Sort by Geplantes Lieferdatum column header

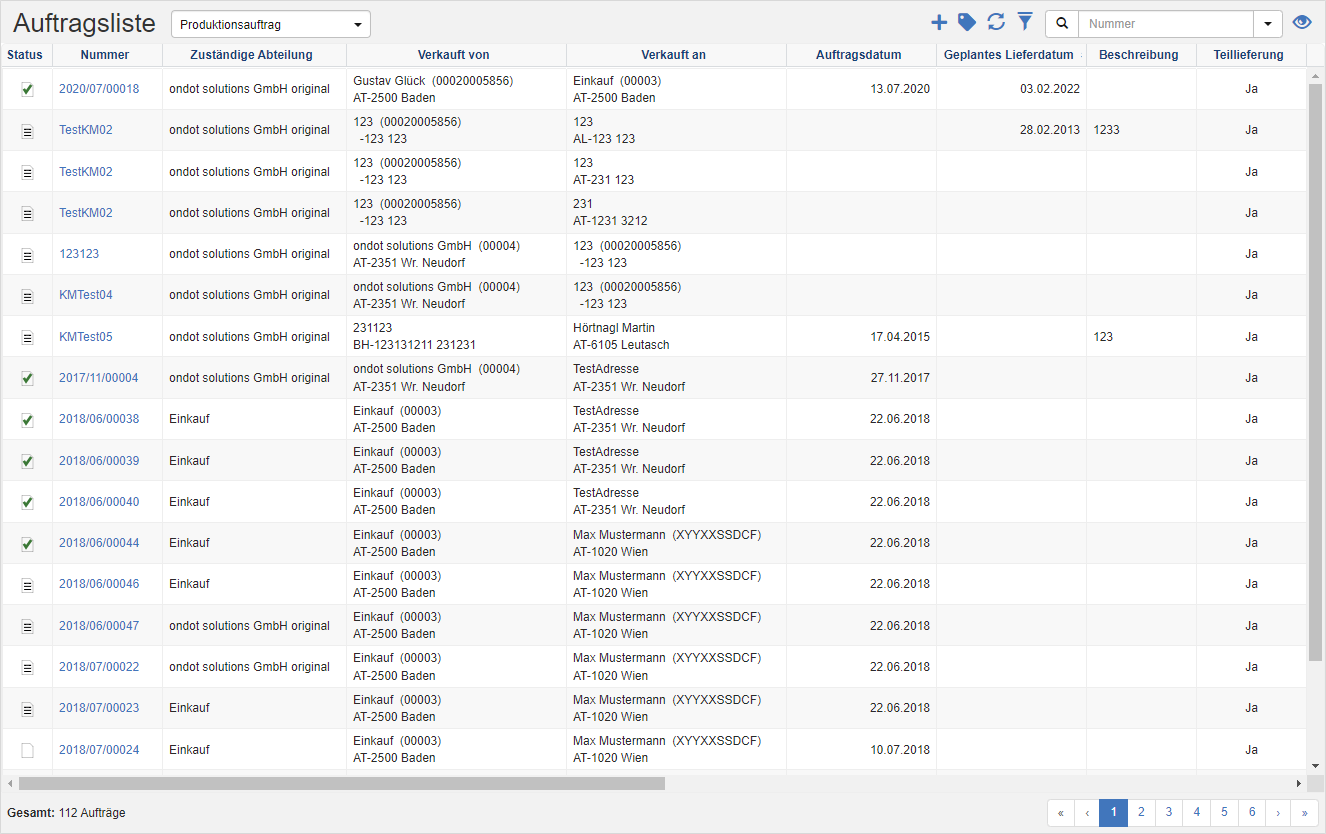1008,55
